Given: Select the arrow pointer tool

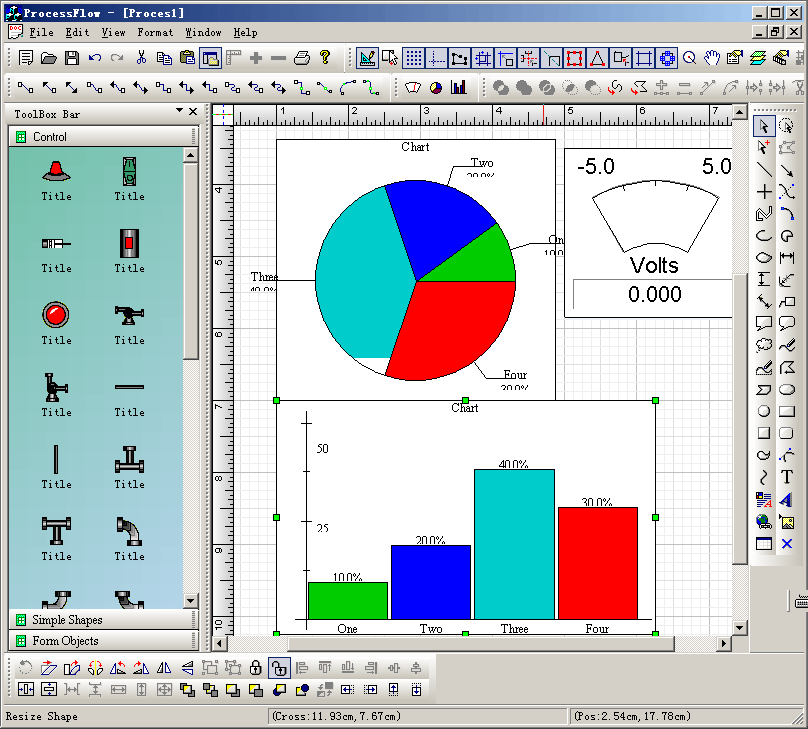Looking at the screenshot, I should click(x=764, y=126).
